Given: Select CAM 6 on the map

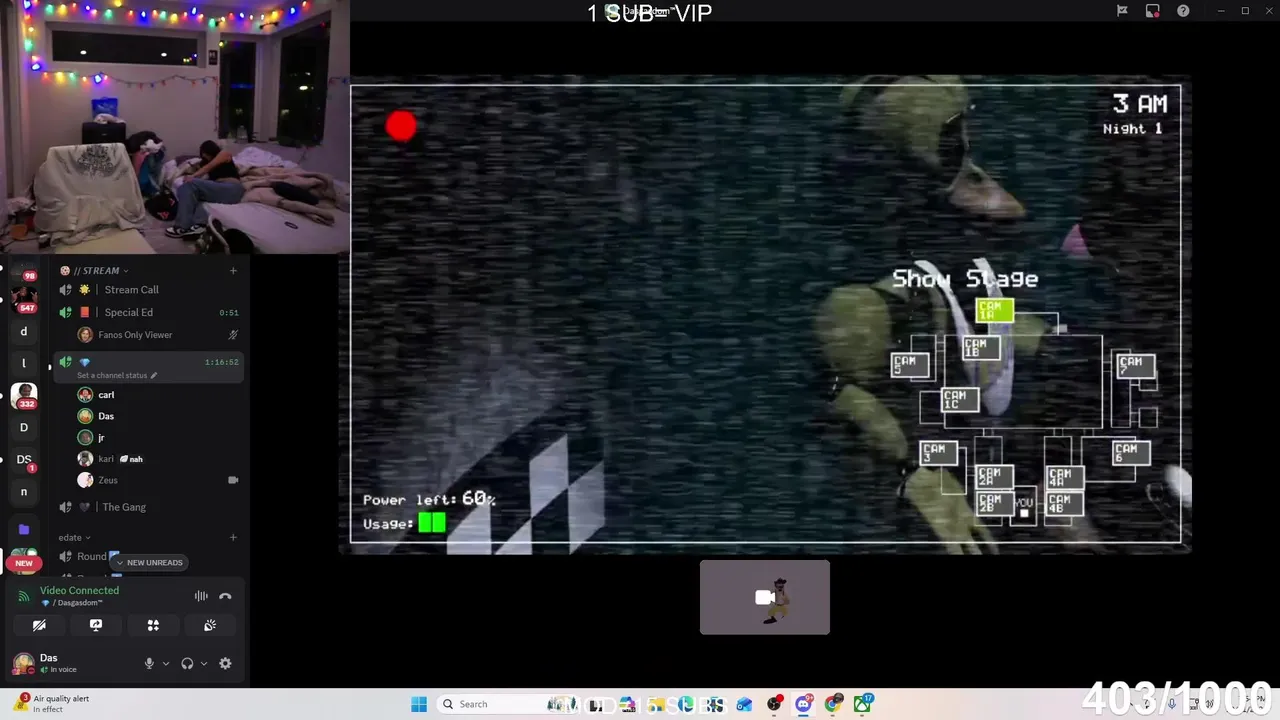Looking at the screenshot, I should [x=1131, y=453].
